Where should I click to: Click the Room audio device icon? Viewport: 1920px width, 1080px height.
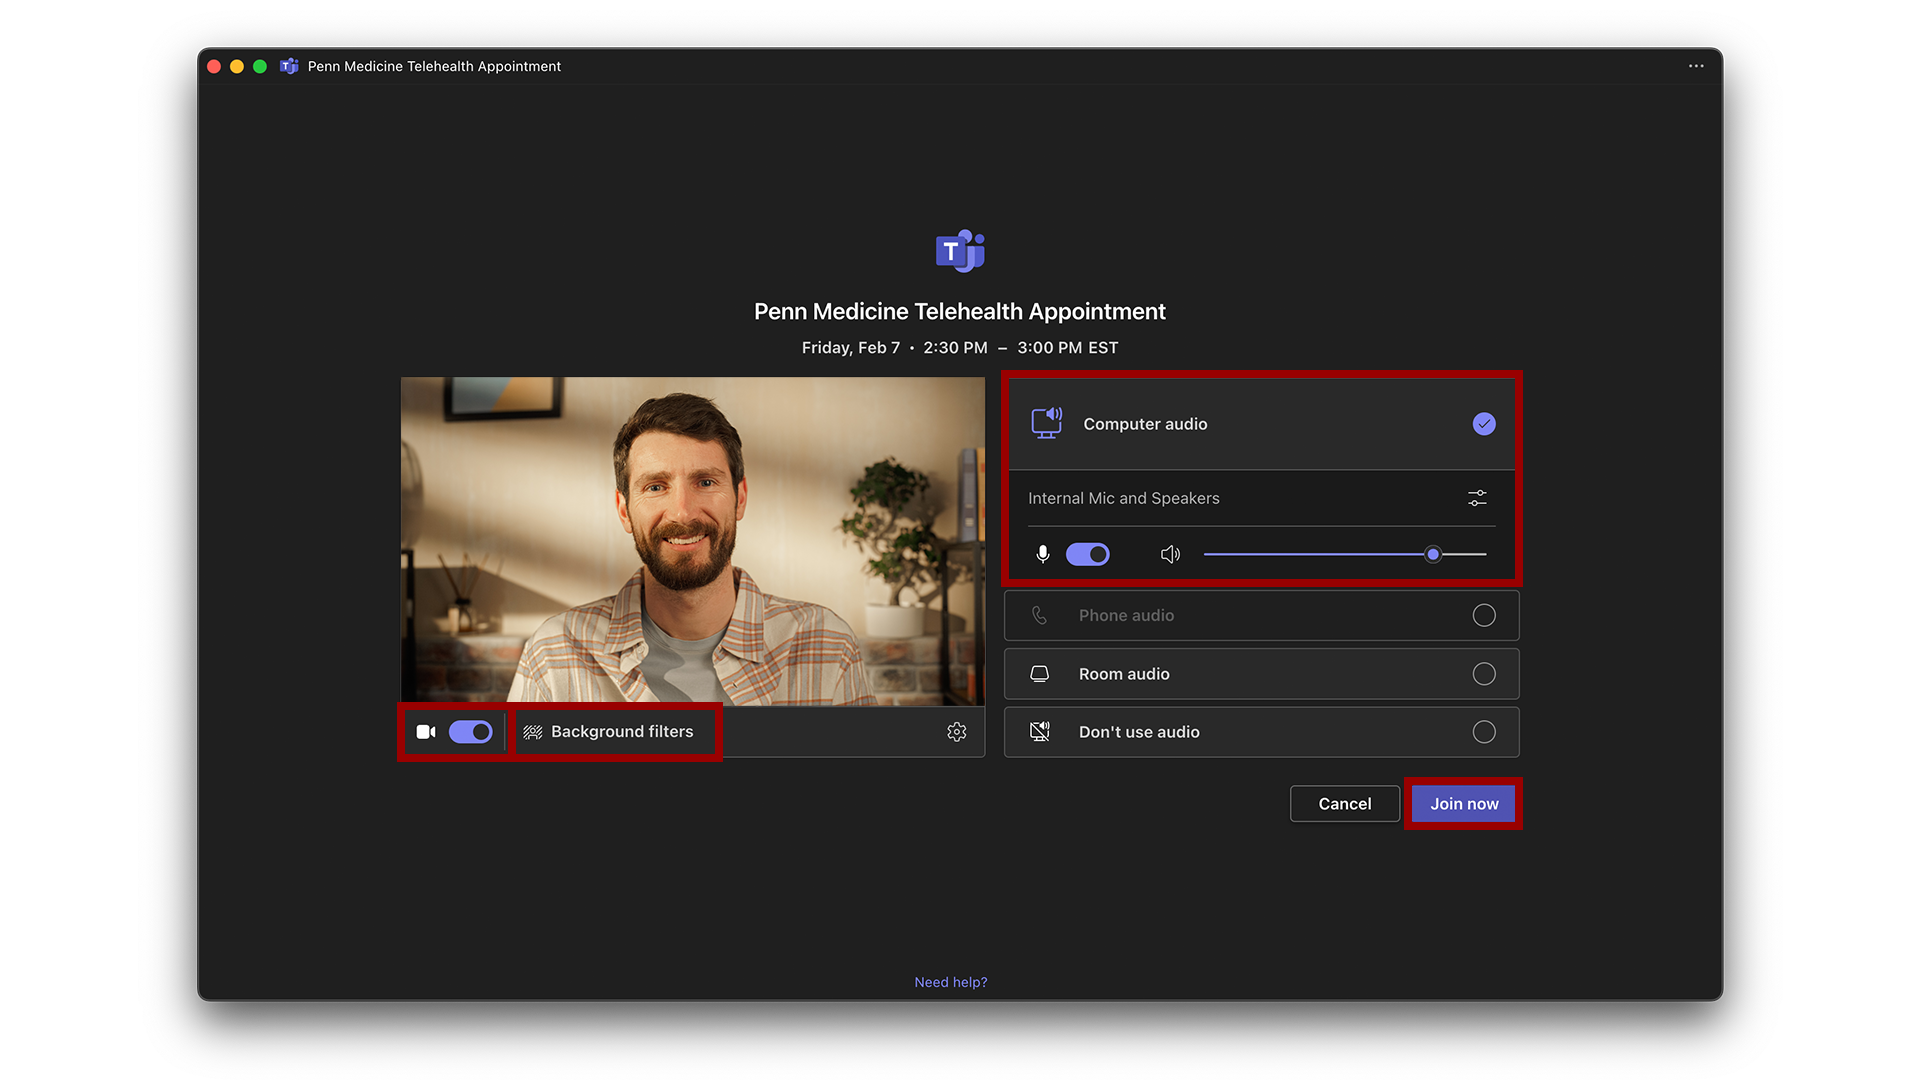[1040, 673]
